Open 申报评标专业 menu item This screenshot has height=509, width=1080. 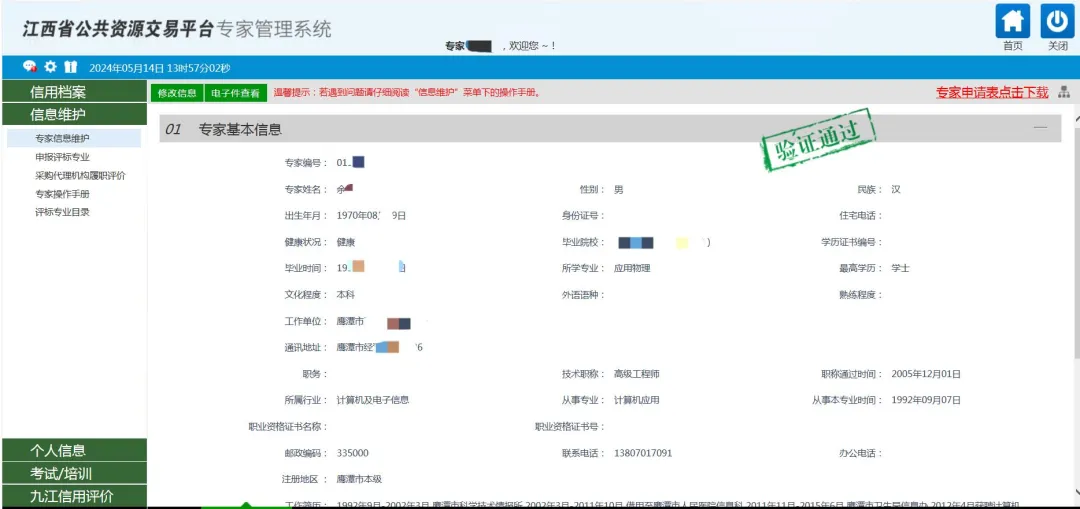62,157
